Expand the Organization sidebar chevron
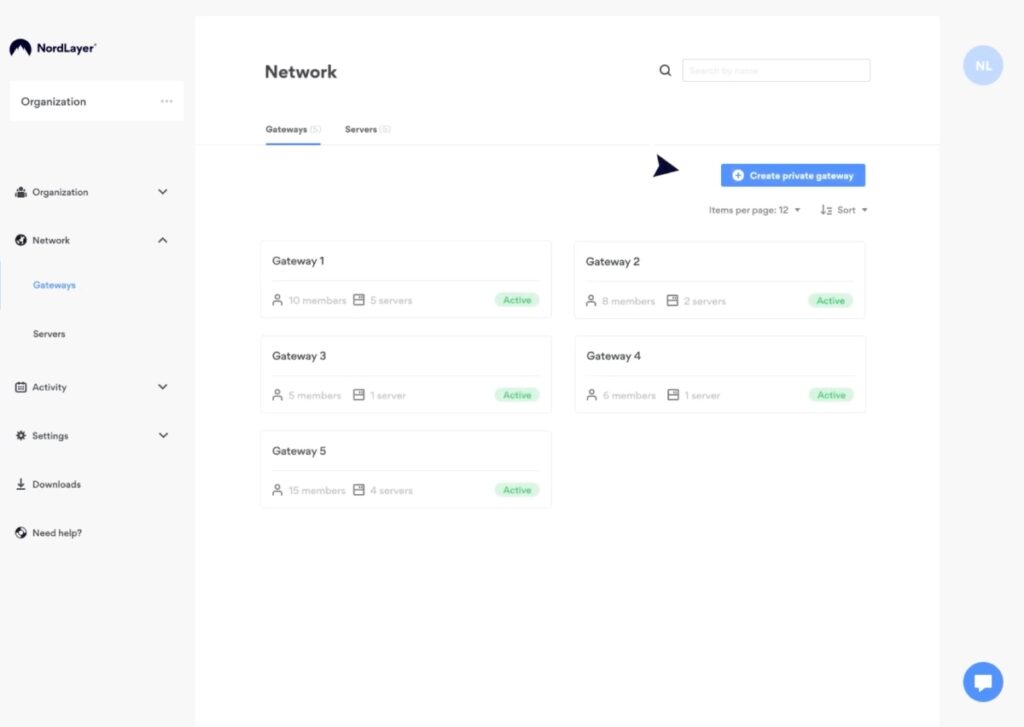The image size is (1024, 727). [163, 192]
